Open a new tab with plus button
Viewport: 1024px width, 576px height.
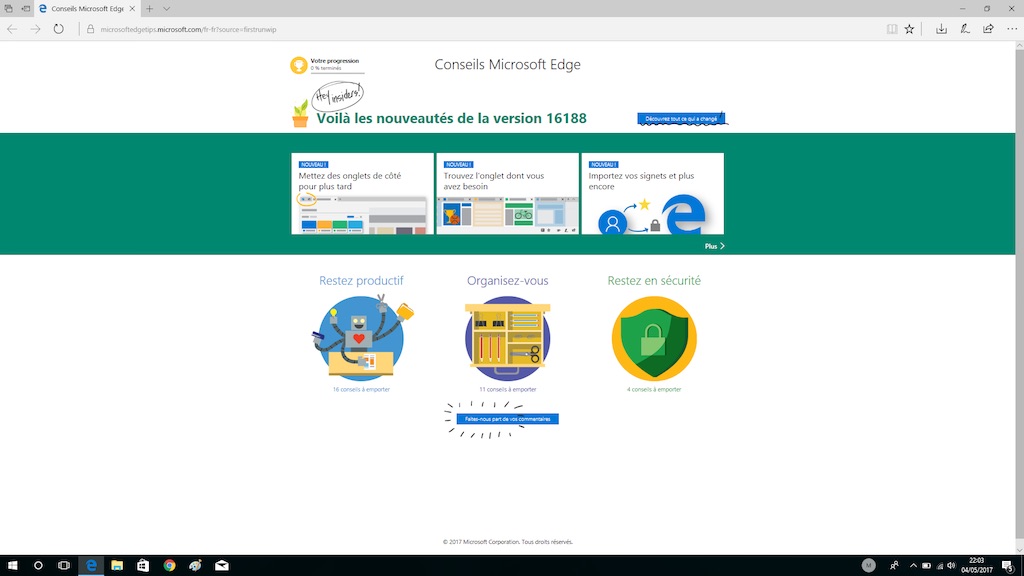[150, 8]
